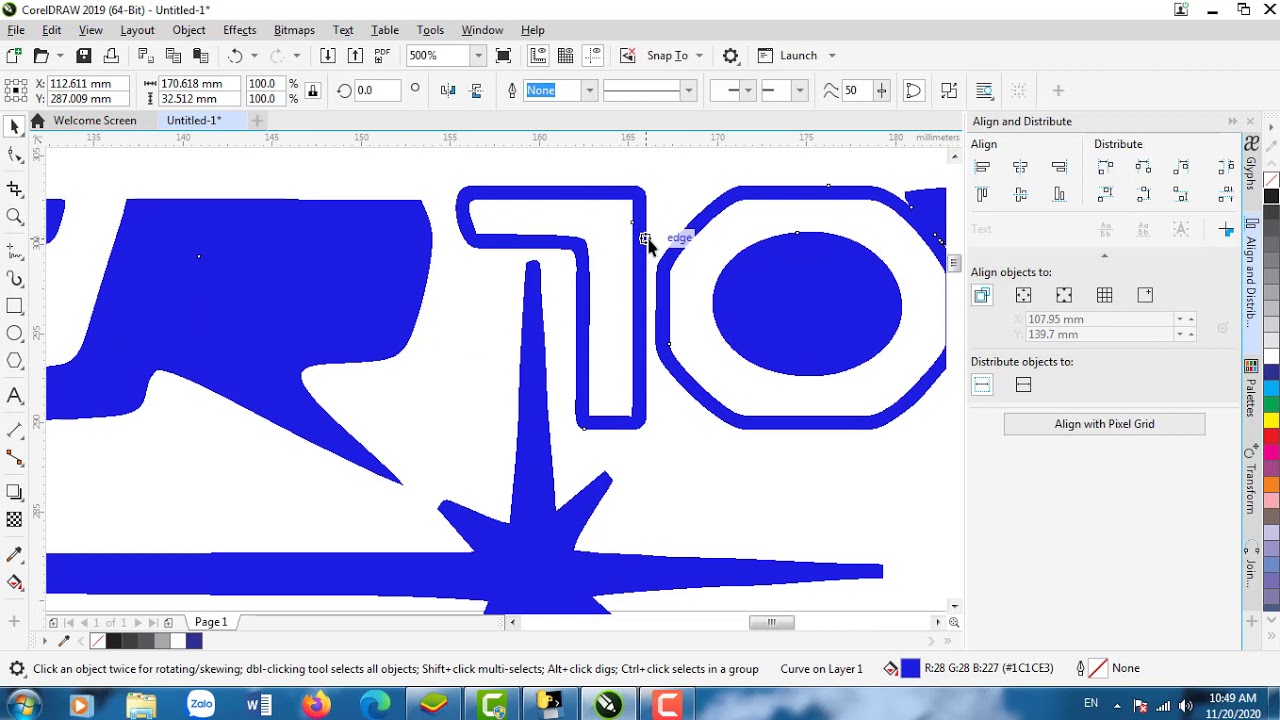Select the Interactive Fill tool

[x=14, y=583]
